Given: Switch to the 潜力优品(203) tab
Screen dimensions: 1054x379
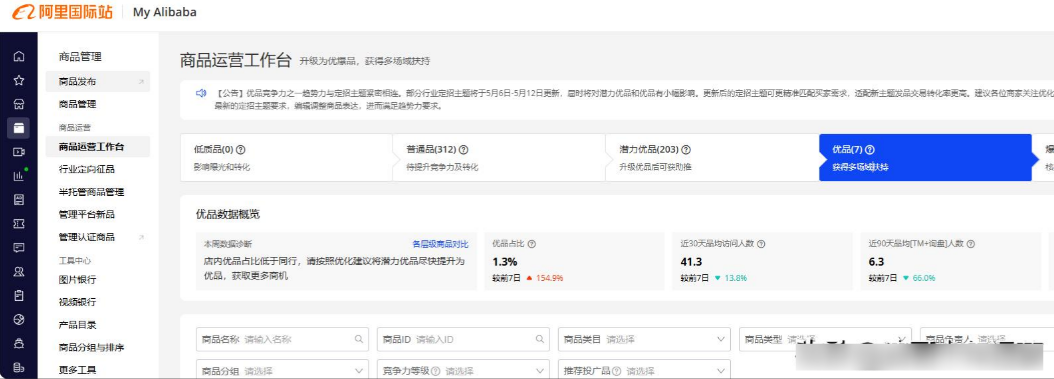Looking at the screenshot, I should coord(712,157).
